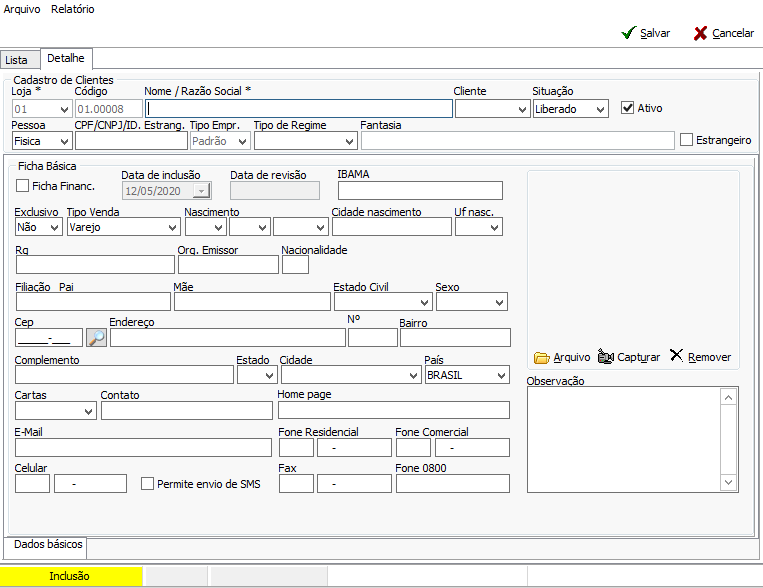Expand the Situação Liberado dropdown
Image resolution: width=763 pixels, height=588 pixels.
click(x=601, y=109)
